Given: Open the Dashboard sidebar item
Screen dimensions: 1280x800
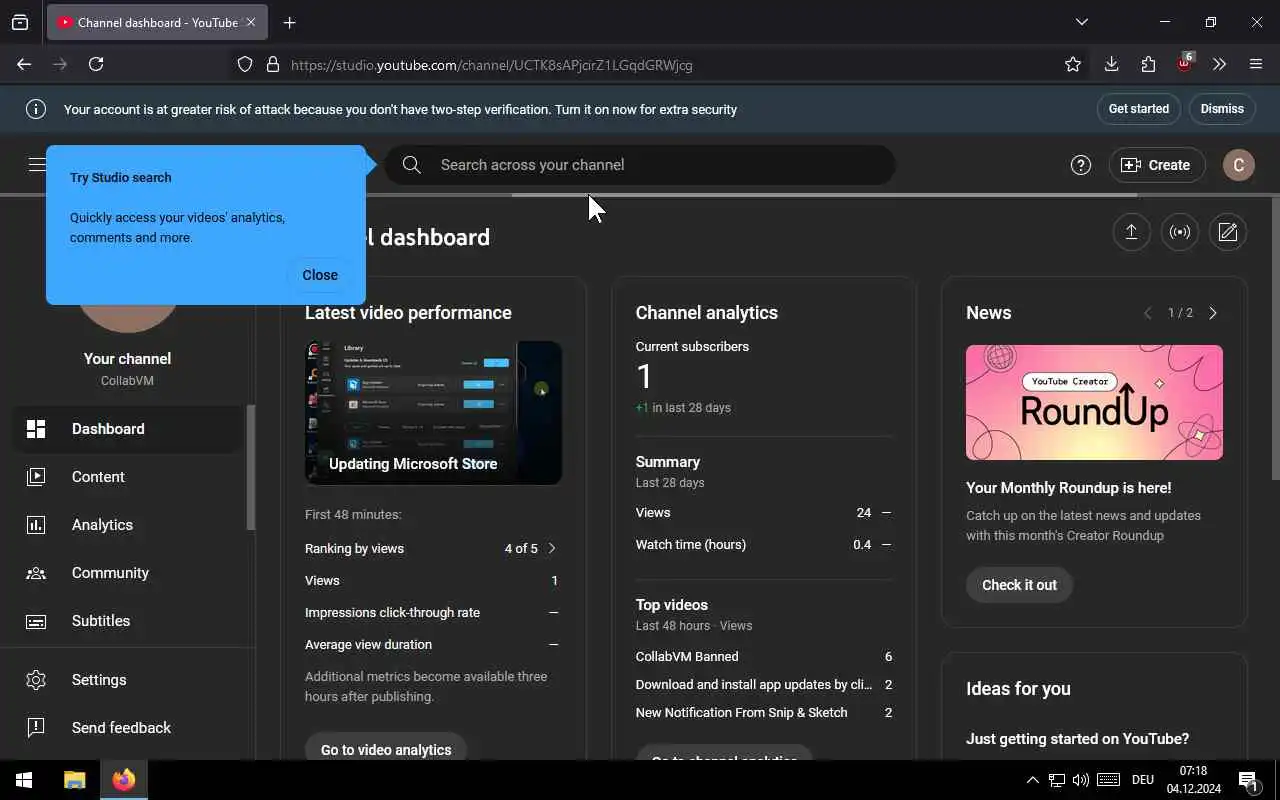Looking at the screenshot, I should coord(128,429).
